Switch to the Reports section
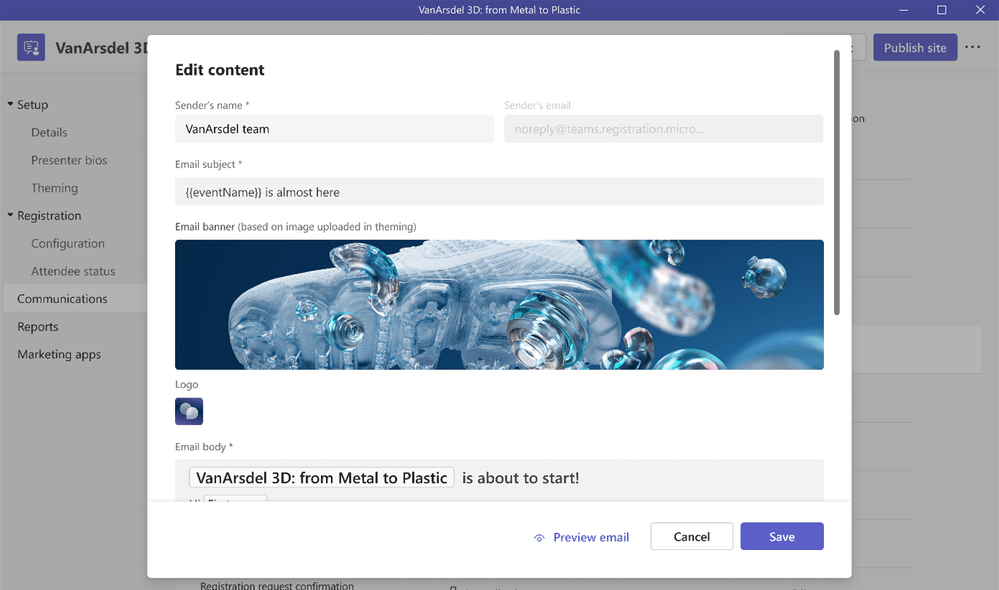Screen dimensions: 999x590 coord(38,327)
